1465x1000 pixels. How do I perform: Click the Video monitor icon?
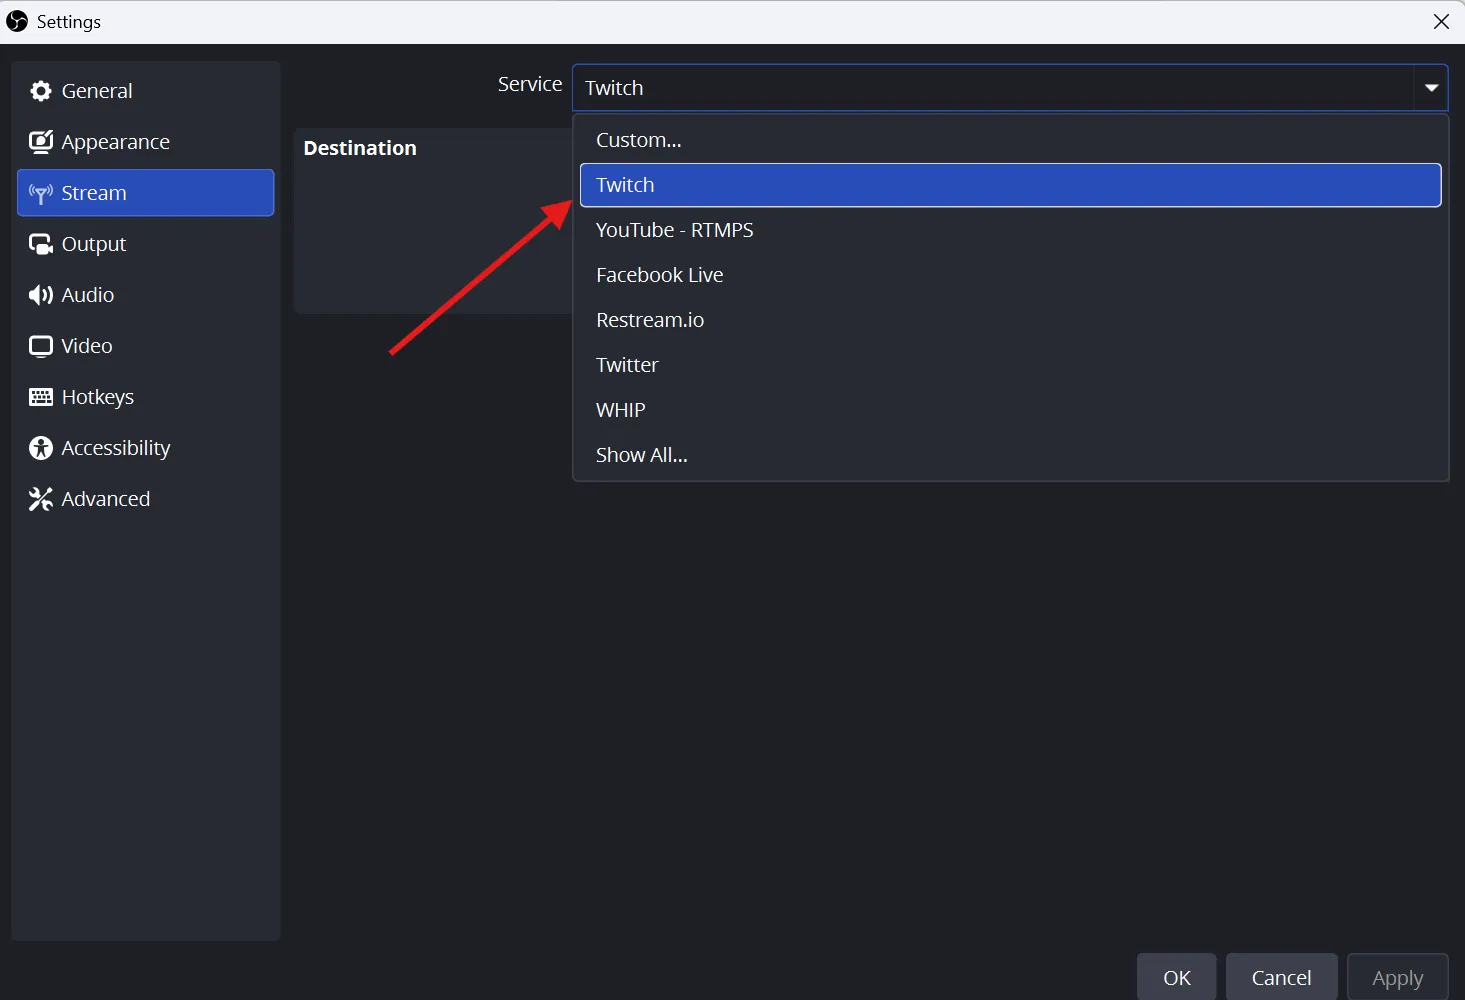pos(41,346)
